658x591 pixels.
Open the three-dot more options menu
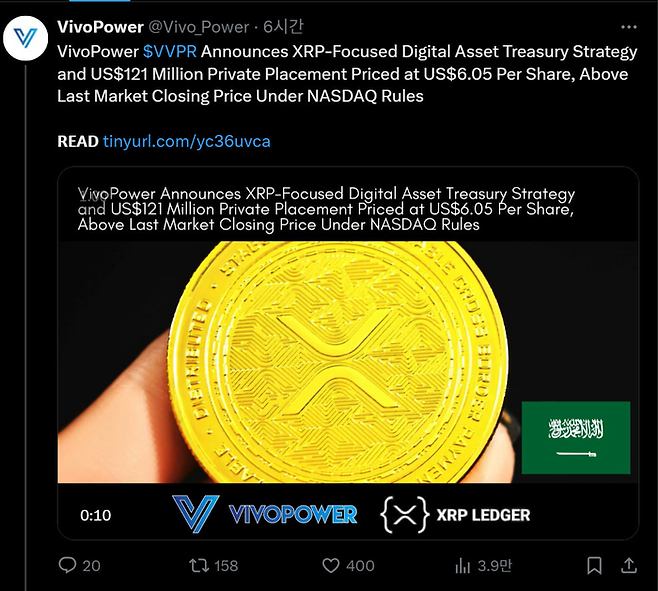[628, 27]
